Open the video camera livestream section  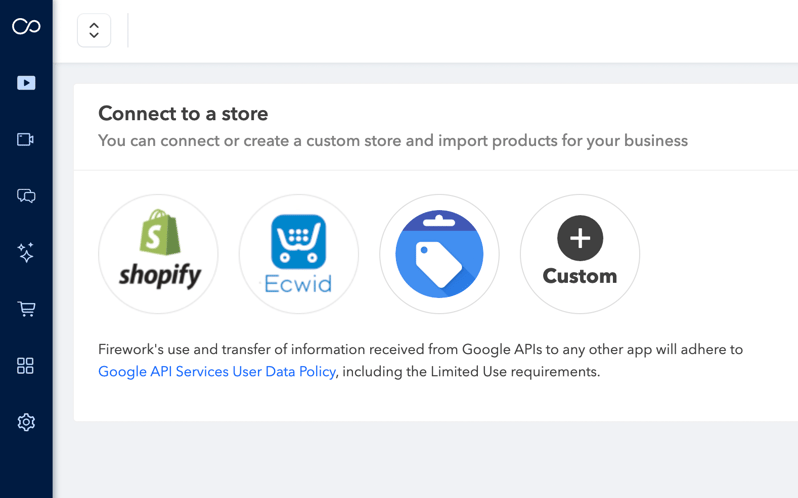pos(26,140)
